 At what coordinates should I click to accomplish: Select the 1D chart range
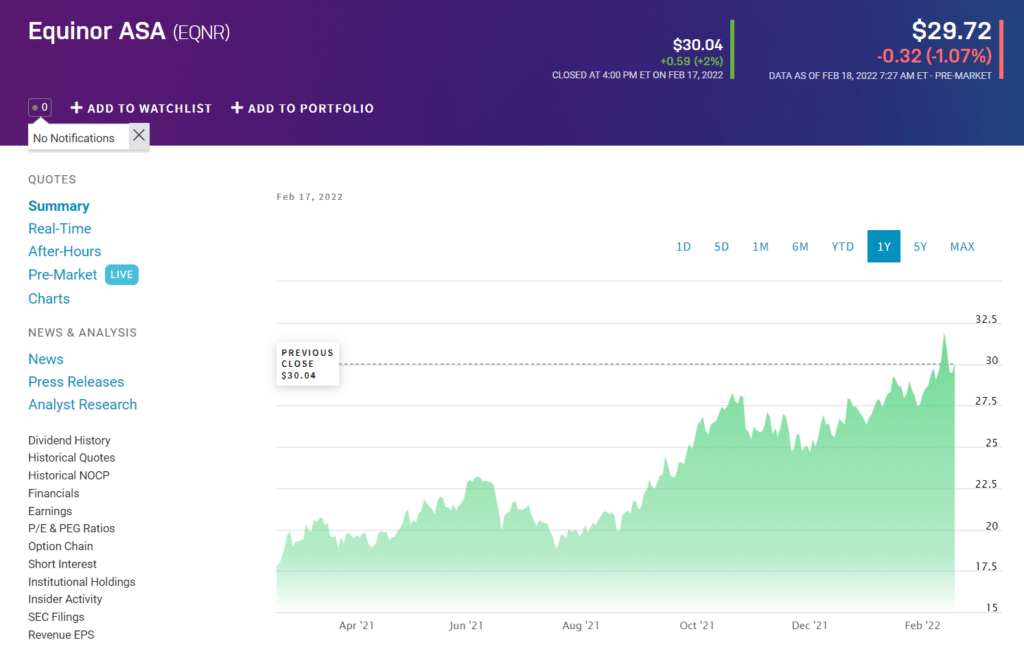point(683,247)
